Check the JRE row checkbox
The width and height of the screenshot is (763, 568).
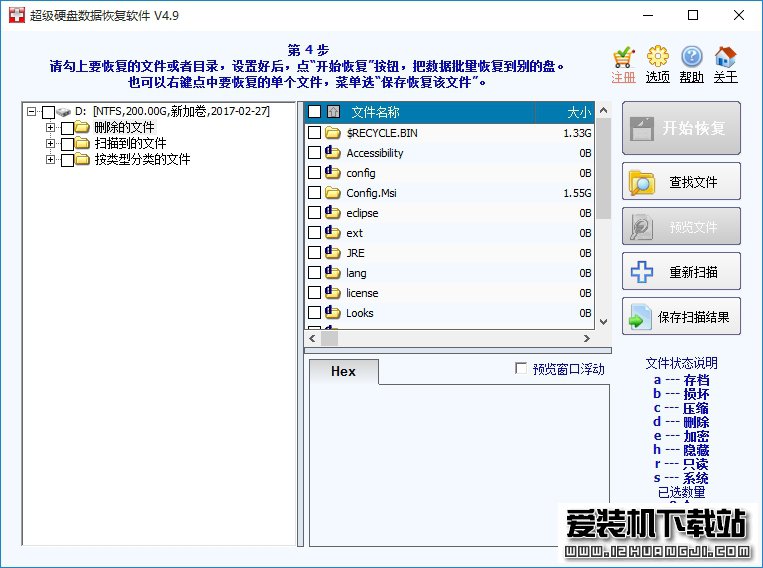coord(314,252)
